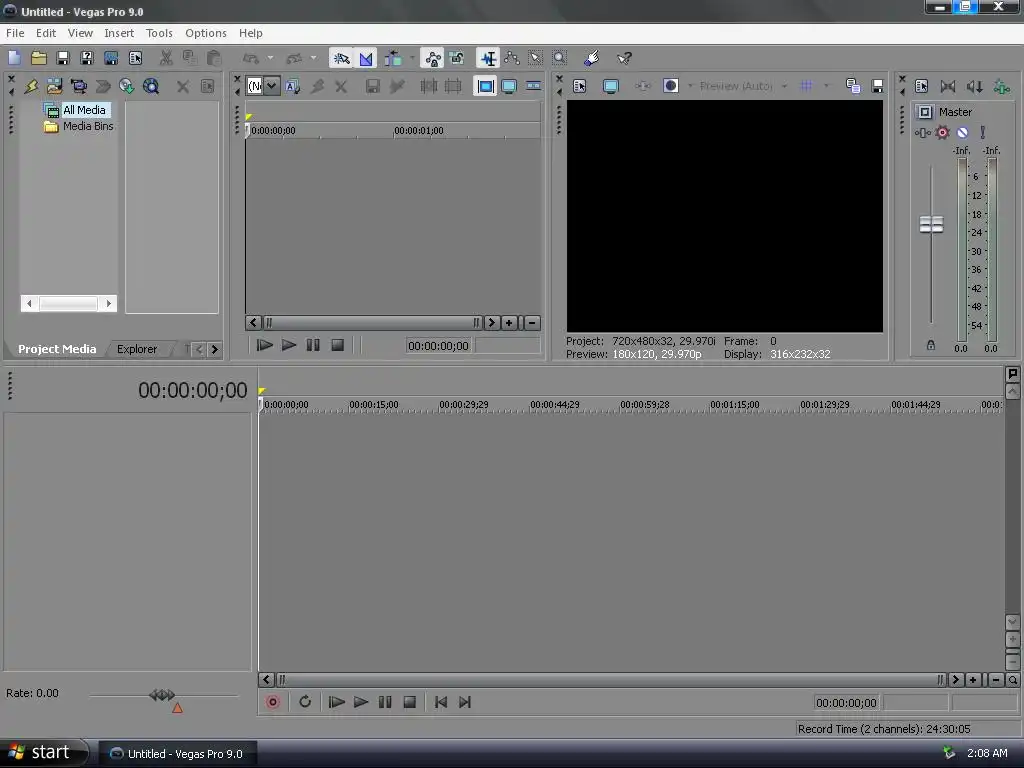Screen dimensions: 1024x768
Task: Switch to the Explorer tab
Action: coord(136,349)
